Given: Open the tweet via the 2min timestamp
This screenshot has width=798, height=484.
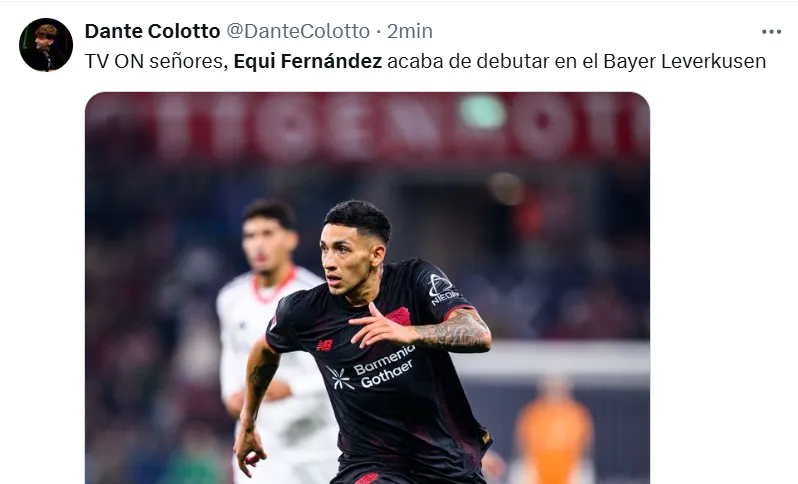Looking at the screenshot, I should 410,31.
